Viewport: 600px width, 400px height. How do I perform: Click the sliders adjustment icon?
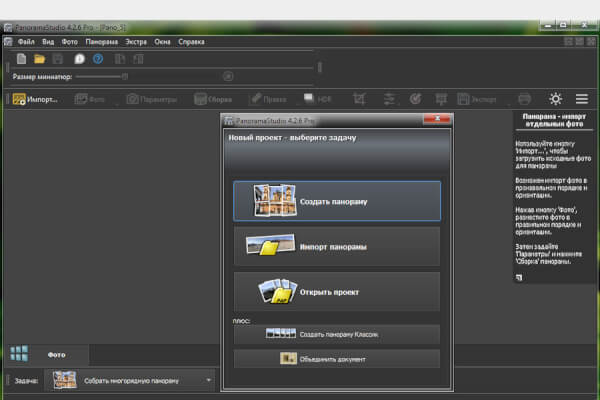[x=389, y=99]
